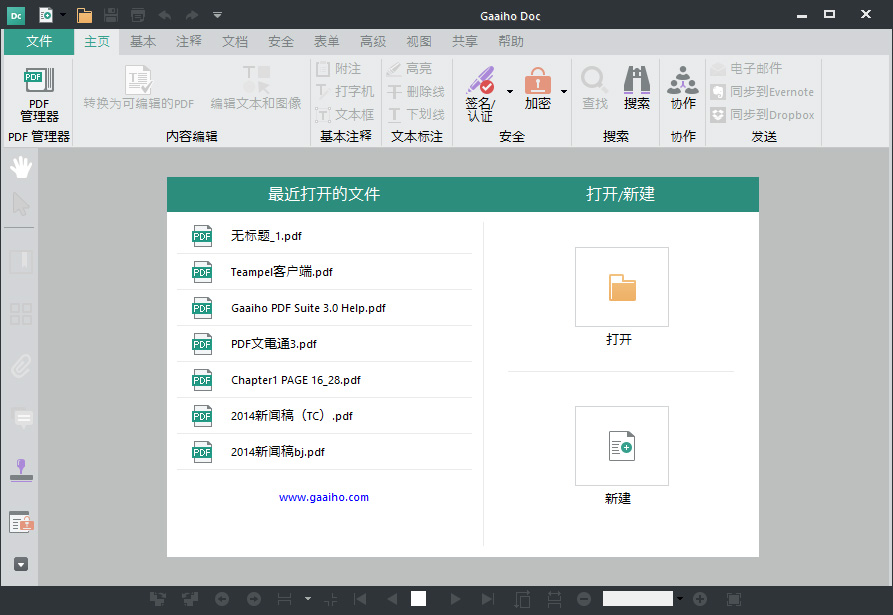
Task: Open recent file PDF文電通3.pdf
Action: click(x=325, y=343)
